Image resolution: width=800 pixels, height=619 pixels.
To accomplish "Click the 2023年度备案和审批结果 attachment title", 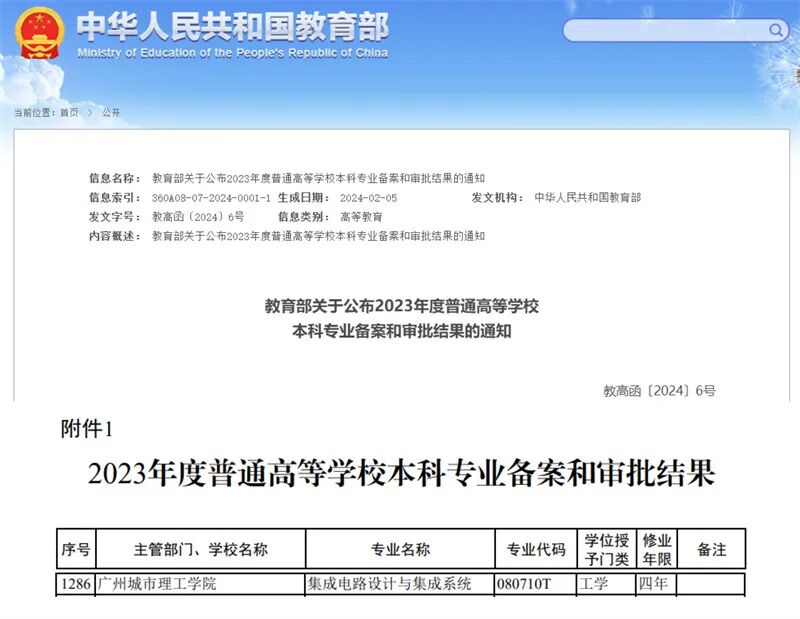I will pyautogui.click(x=400, y=473).
